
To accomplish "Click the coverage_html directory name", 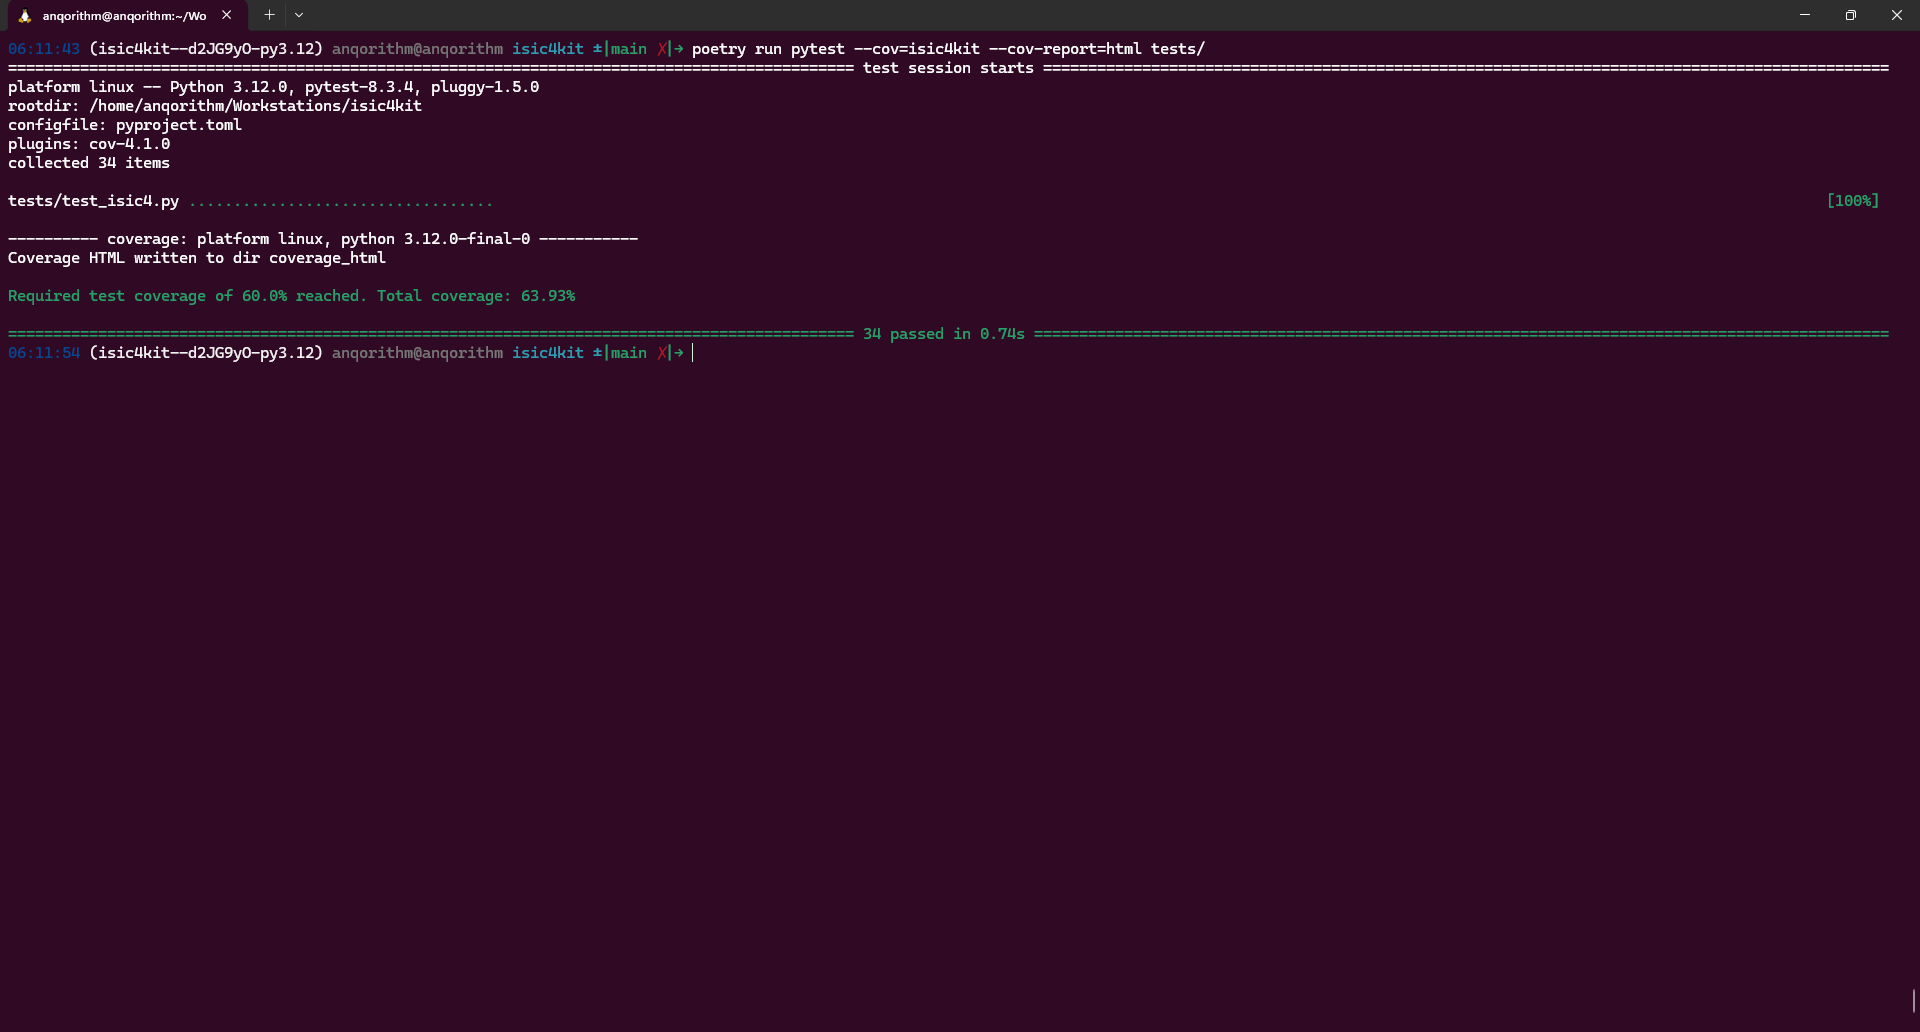I will (327, 258).
